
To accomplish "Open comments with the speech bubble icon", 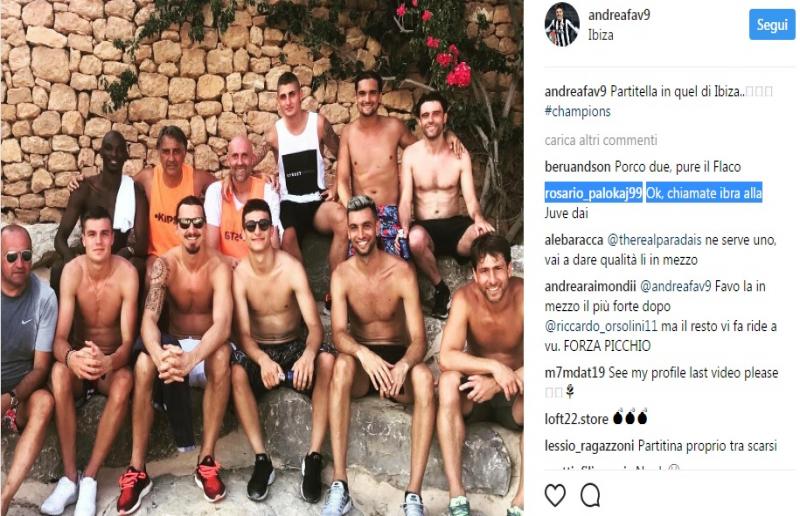I will pyautogui.click(x=590, y=495).
